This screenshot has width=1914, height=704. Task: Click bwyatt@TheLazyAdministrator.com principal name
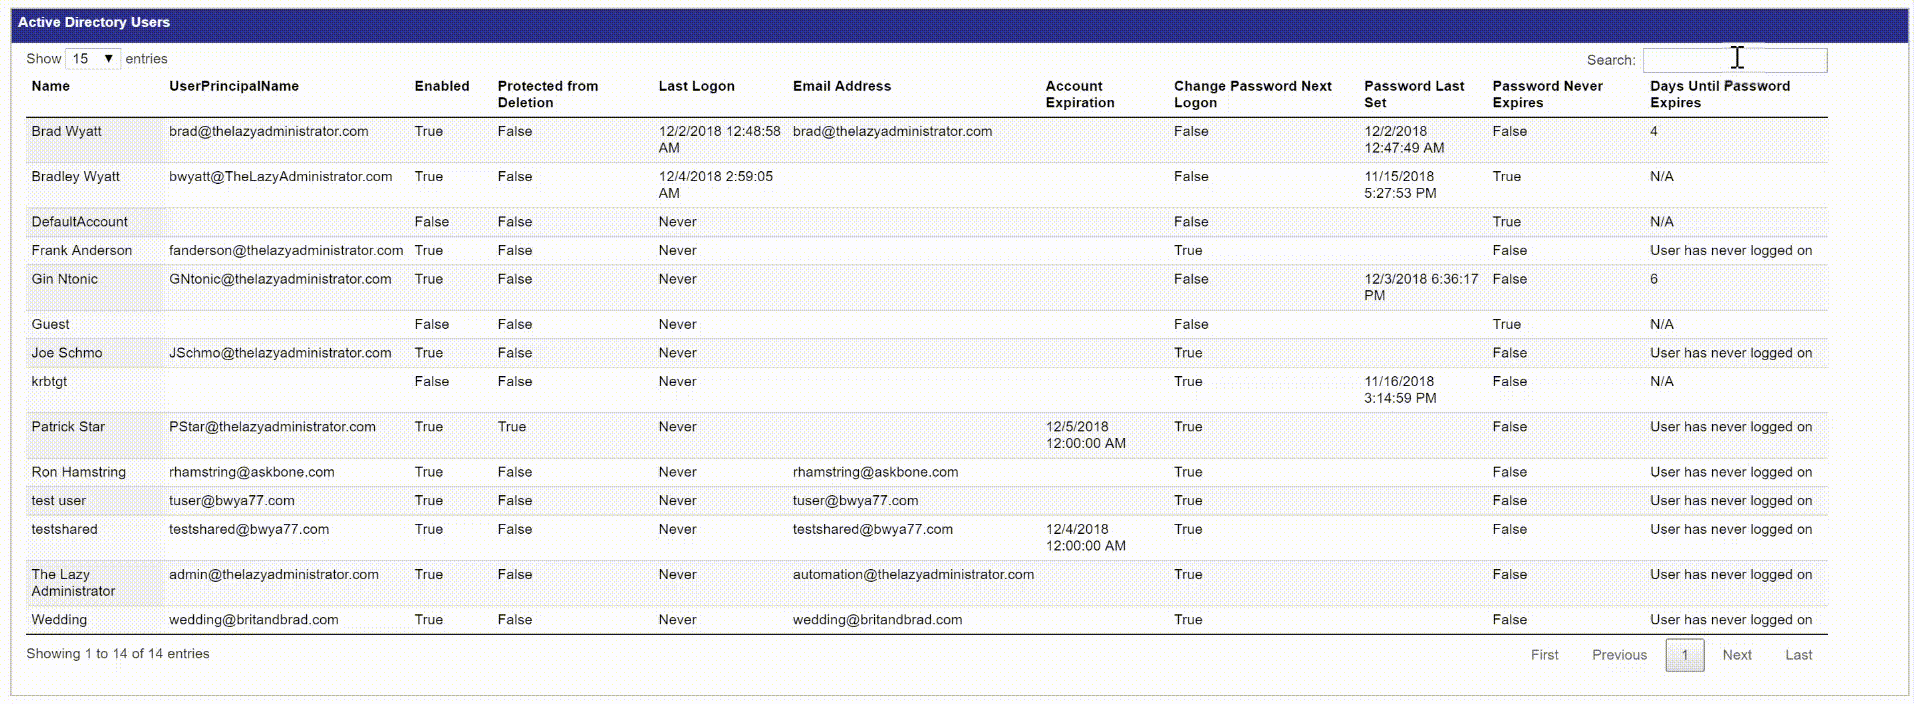[280, 177]
